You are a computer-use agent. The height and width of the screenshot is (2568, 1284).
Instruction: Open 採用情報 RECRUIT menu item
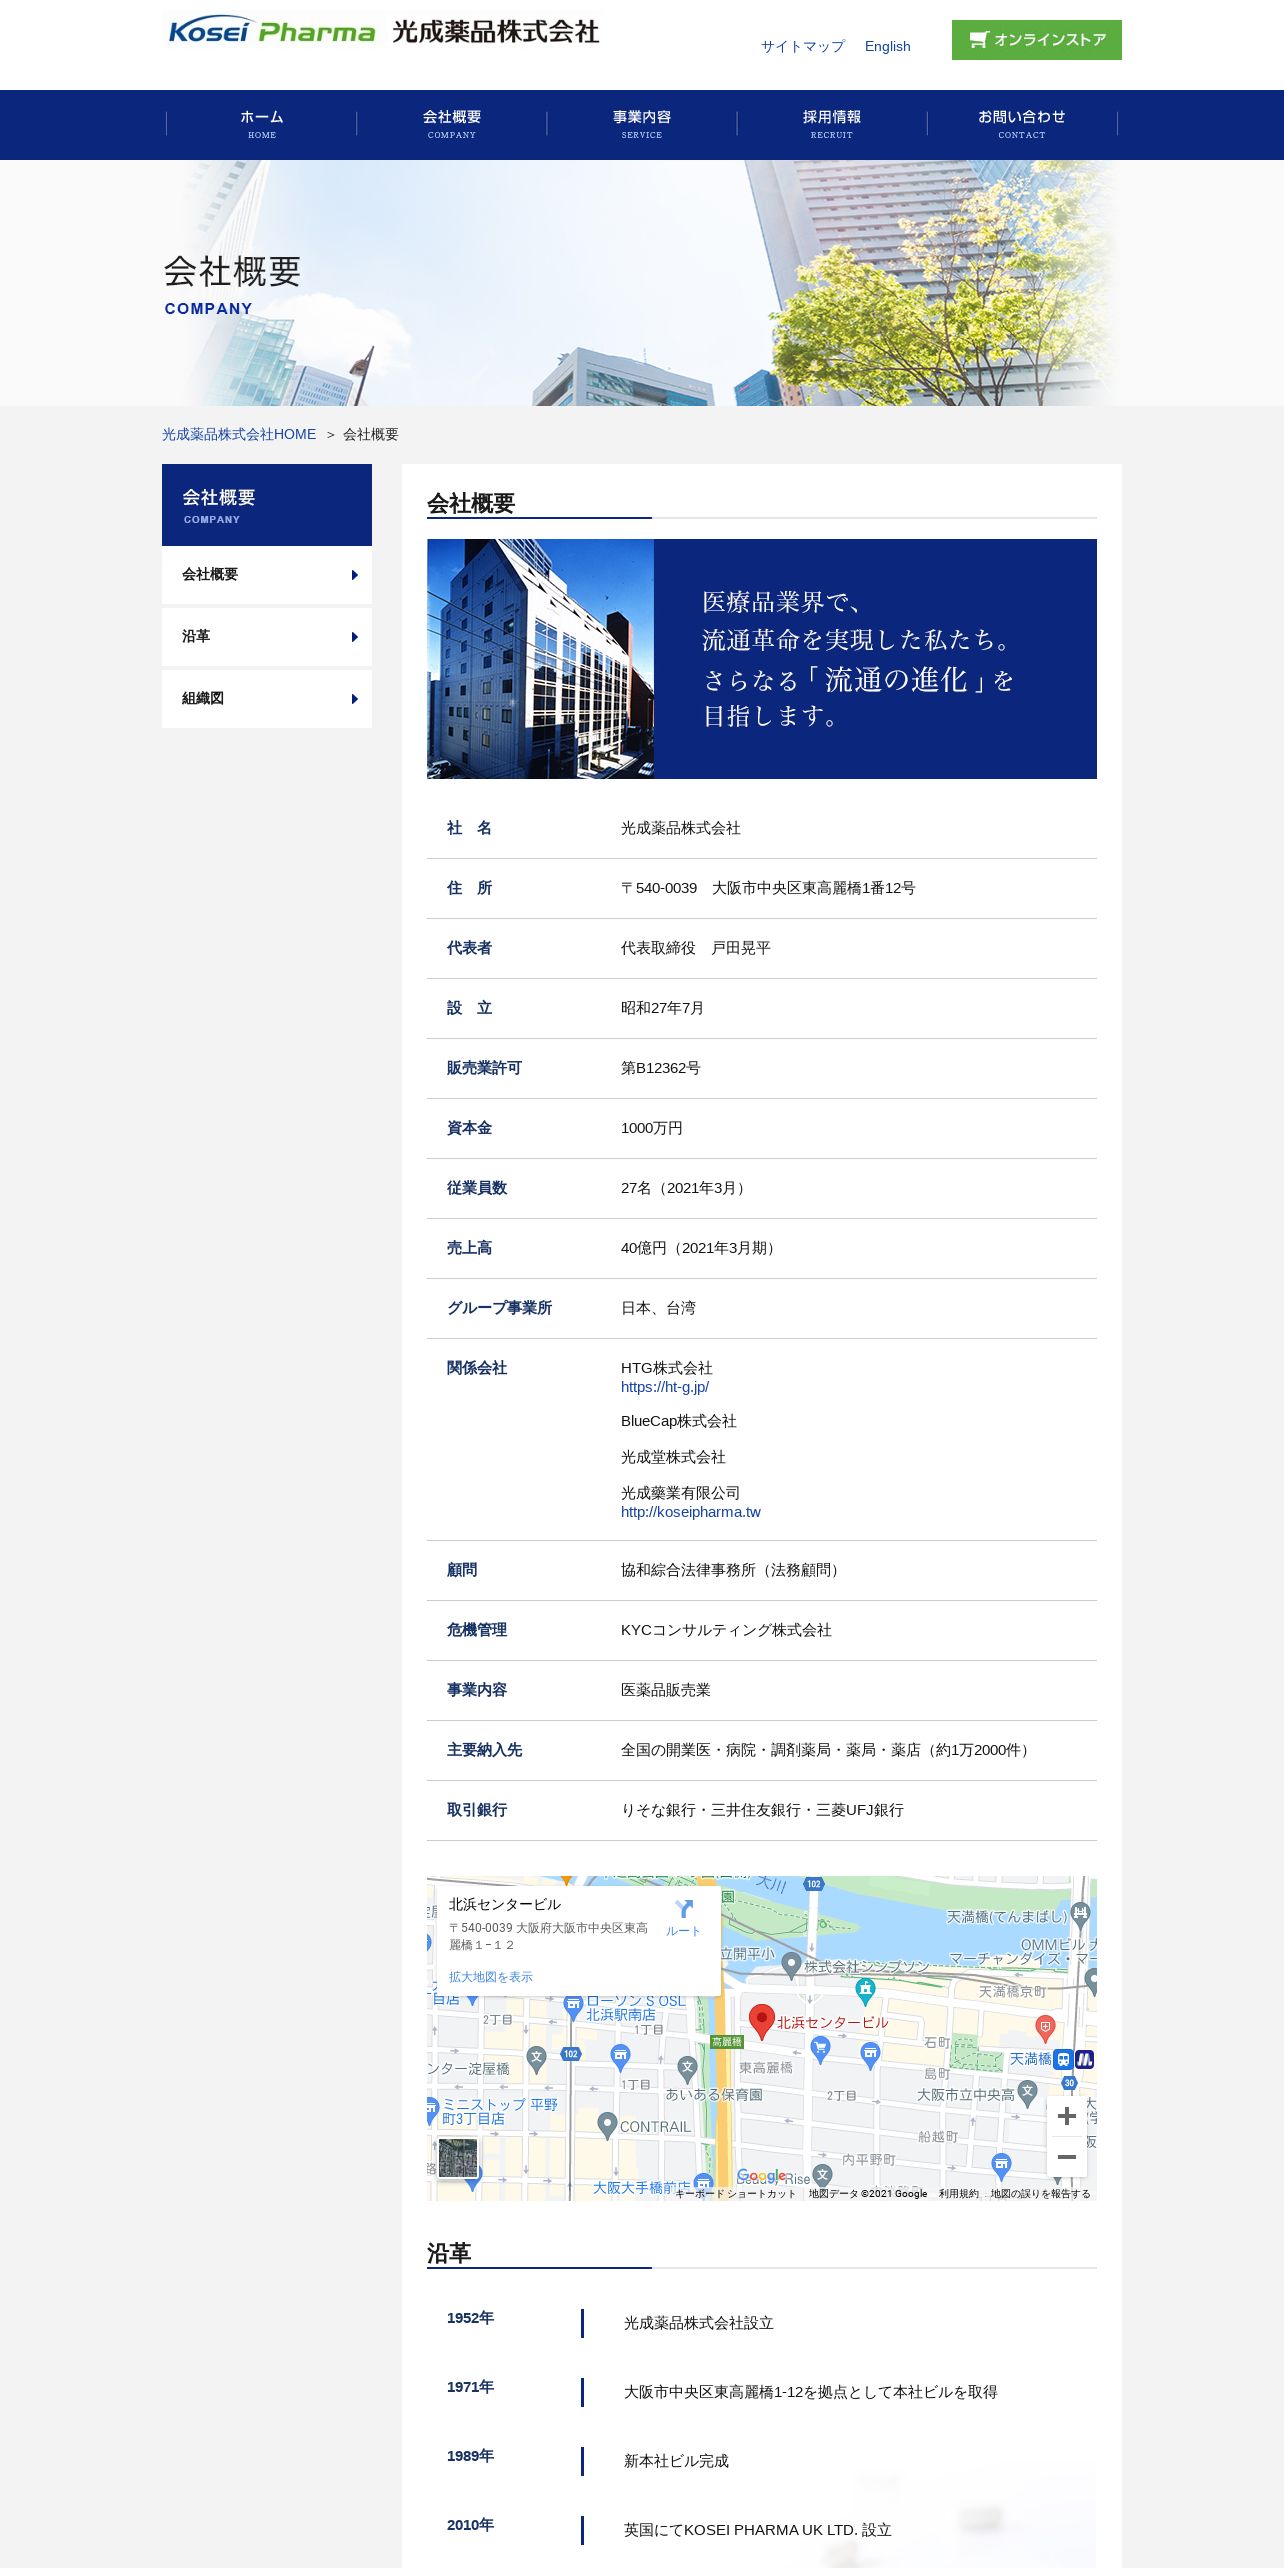click(x=832, y=124)
